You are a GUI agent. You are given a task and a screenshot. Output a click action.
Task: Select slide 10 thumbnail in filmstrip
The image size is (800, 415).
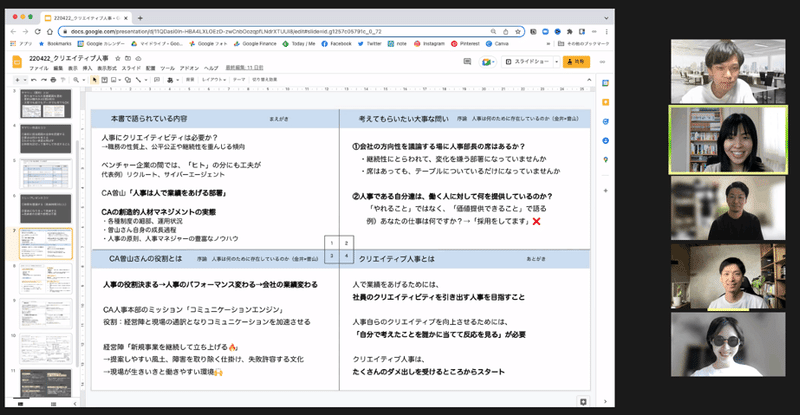(46, 348)
